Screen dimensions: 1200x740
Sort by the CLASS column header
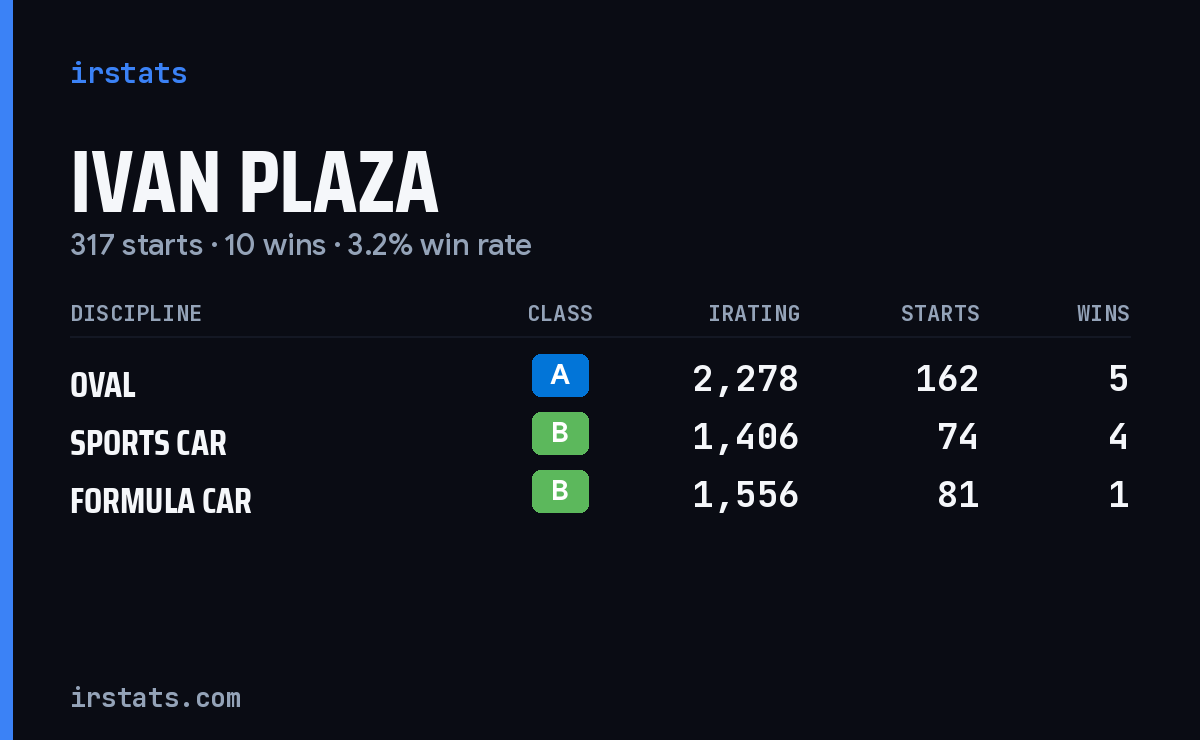(x=560, y=313)
